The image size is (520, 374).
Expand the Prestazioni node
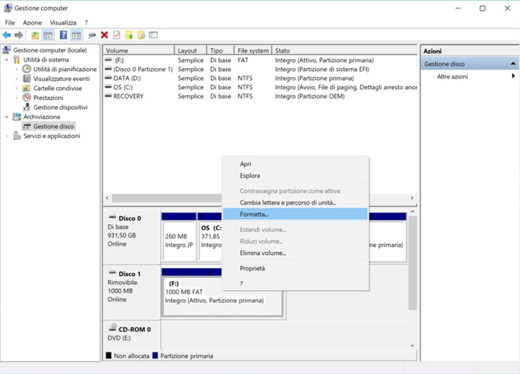pyautogui.click(x=17, y=98)
